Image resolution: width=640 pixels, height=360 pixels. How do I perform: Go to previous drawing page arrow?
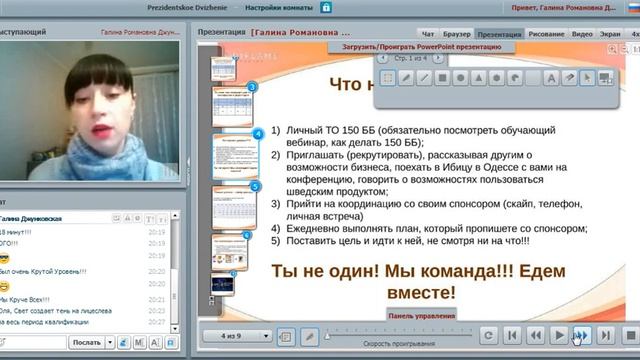(382, 58)
